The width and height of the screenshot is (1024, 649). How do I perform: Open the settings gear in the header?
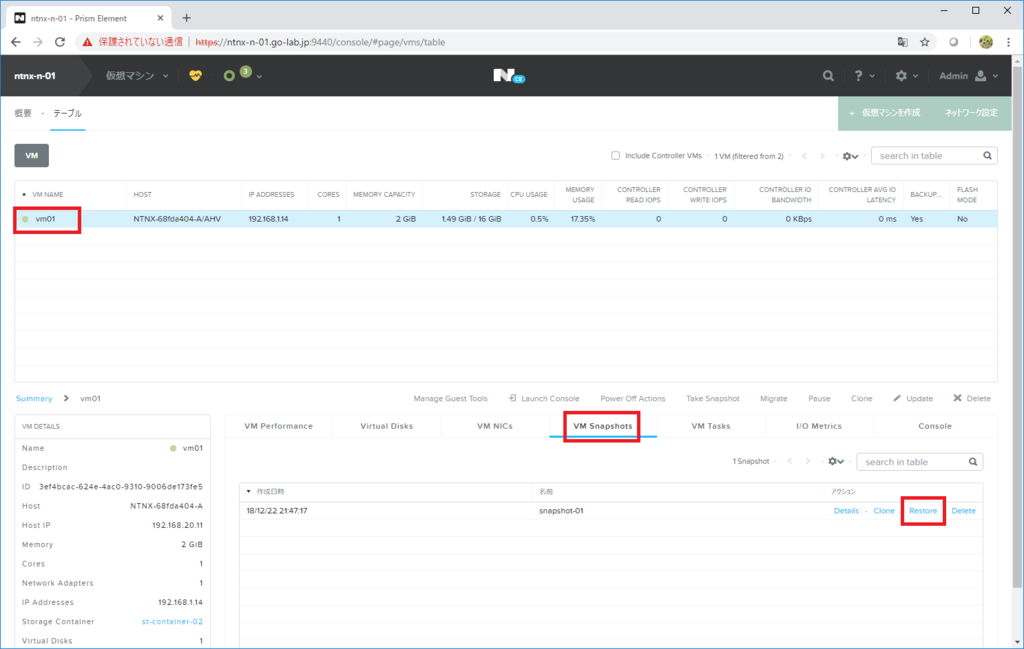903,75
